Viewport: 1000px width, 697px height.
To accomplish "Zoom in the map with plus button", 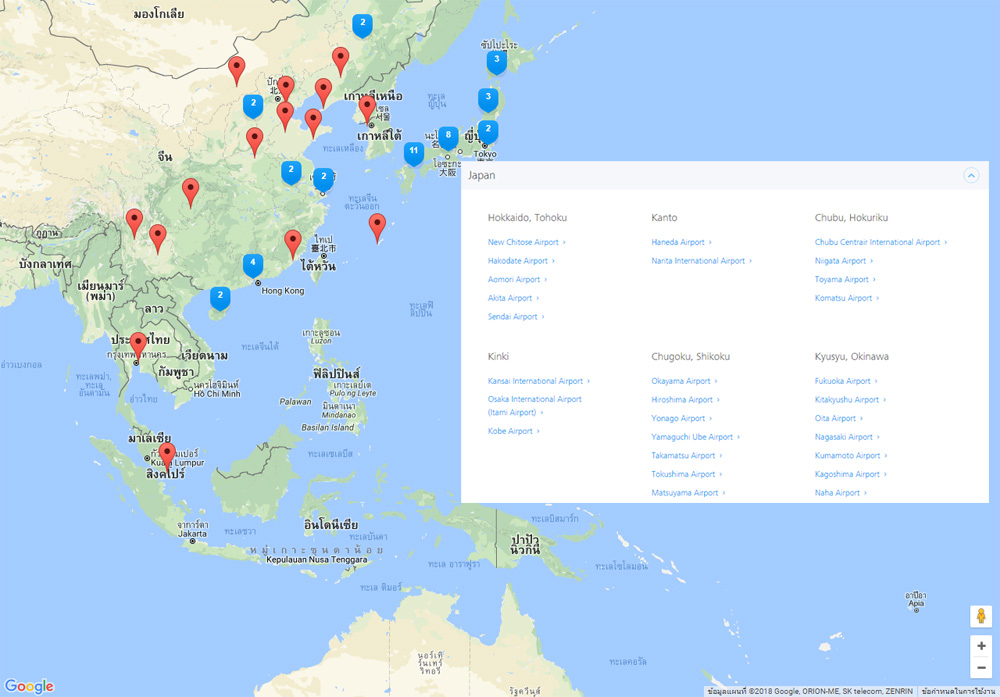I will (981, 646).
